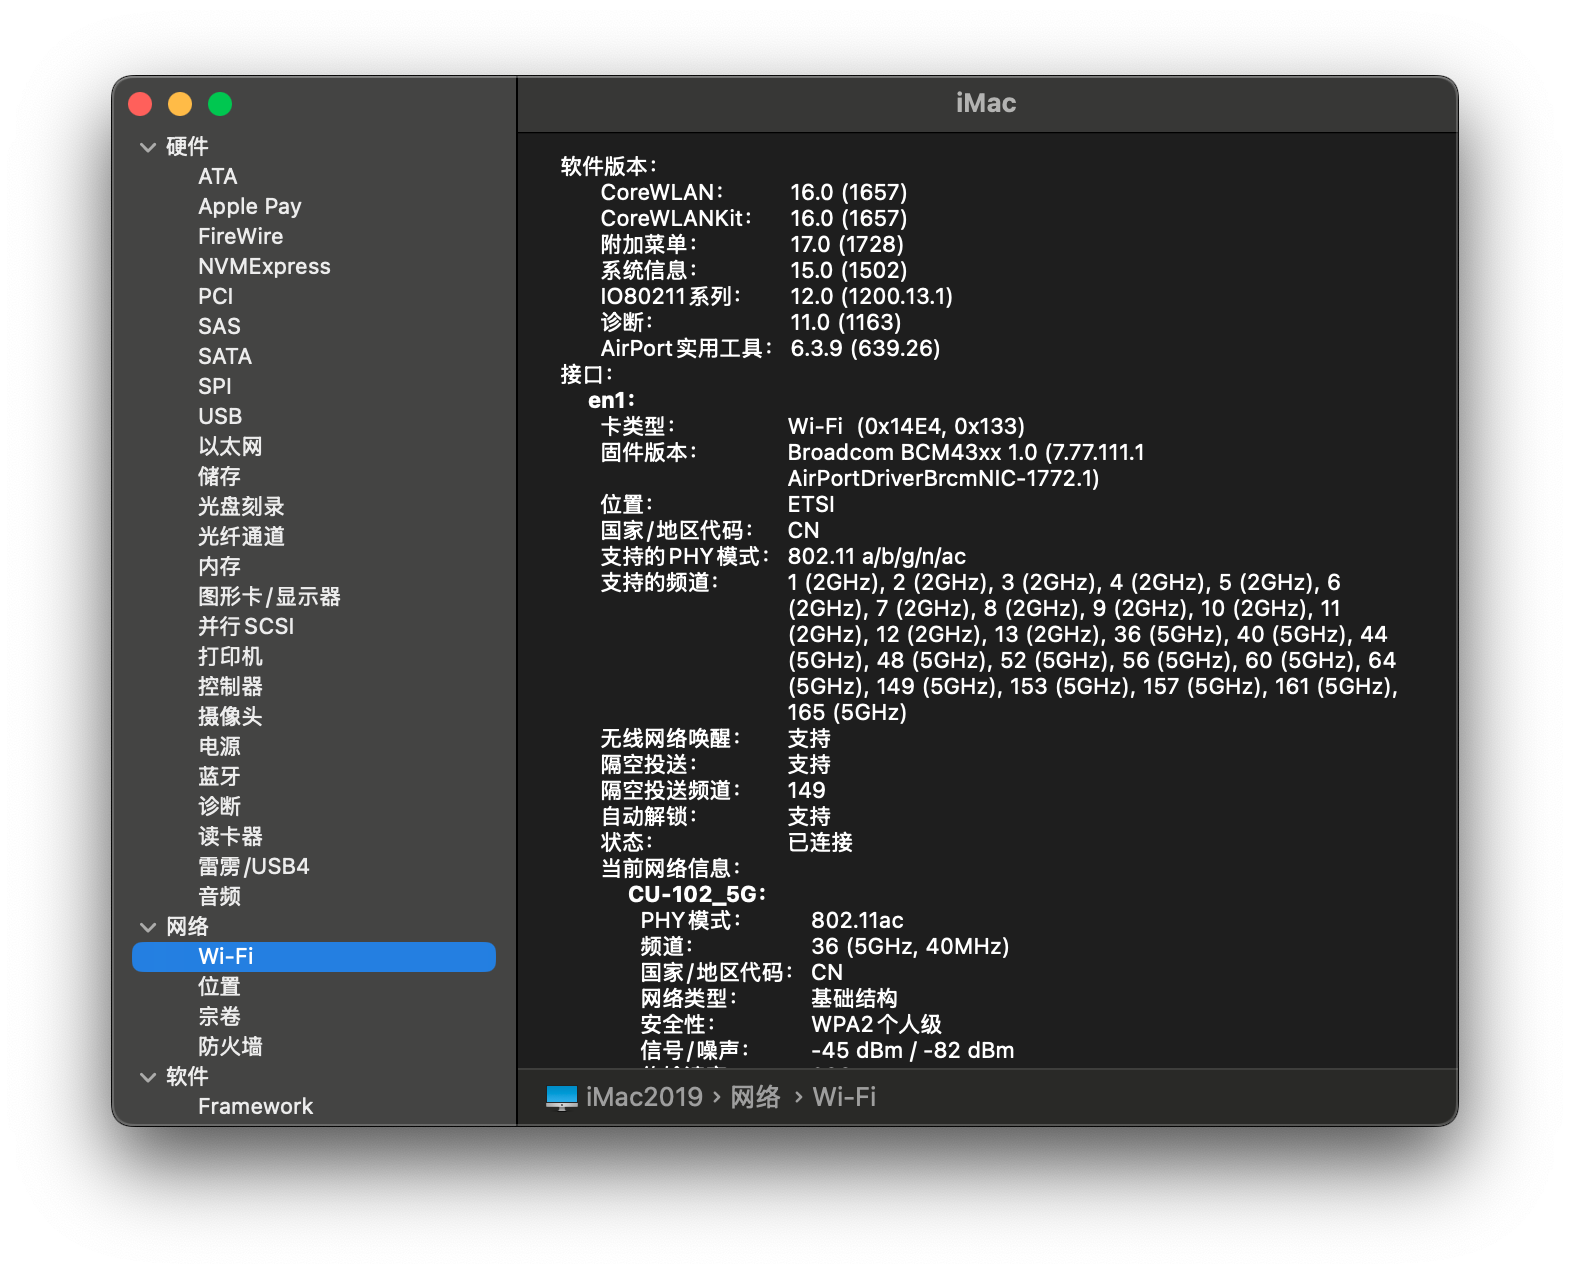Collapse the 硬件 section chevron

tap(148, 147)
